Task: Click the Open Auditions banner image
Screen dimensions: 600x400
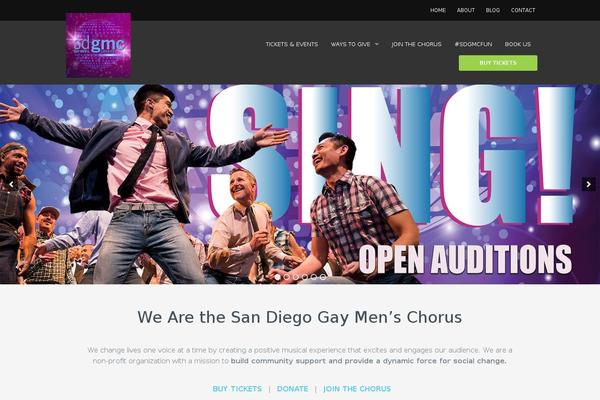Action: click(300, 184)
